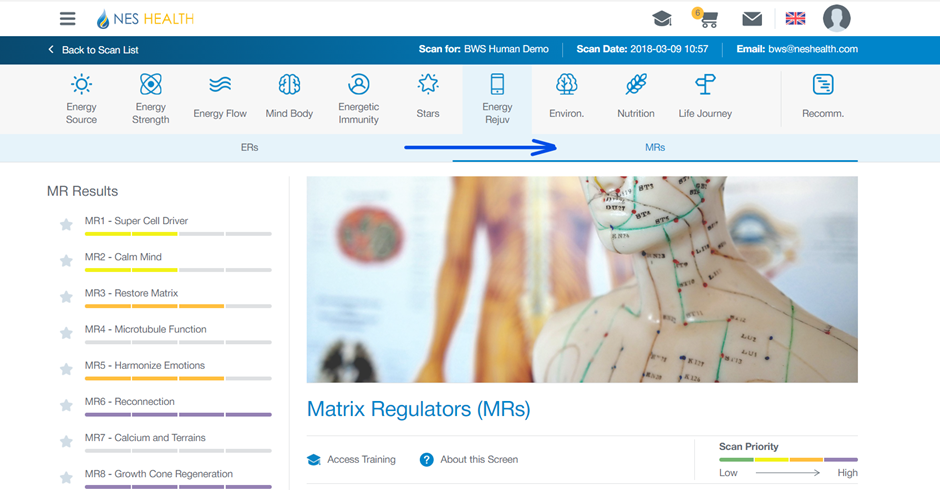
Task: Open the user profile avatar menu
Action: [836, 18]
